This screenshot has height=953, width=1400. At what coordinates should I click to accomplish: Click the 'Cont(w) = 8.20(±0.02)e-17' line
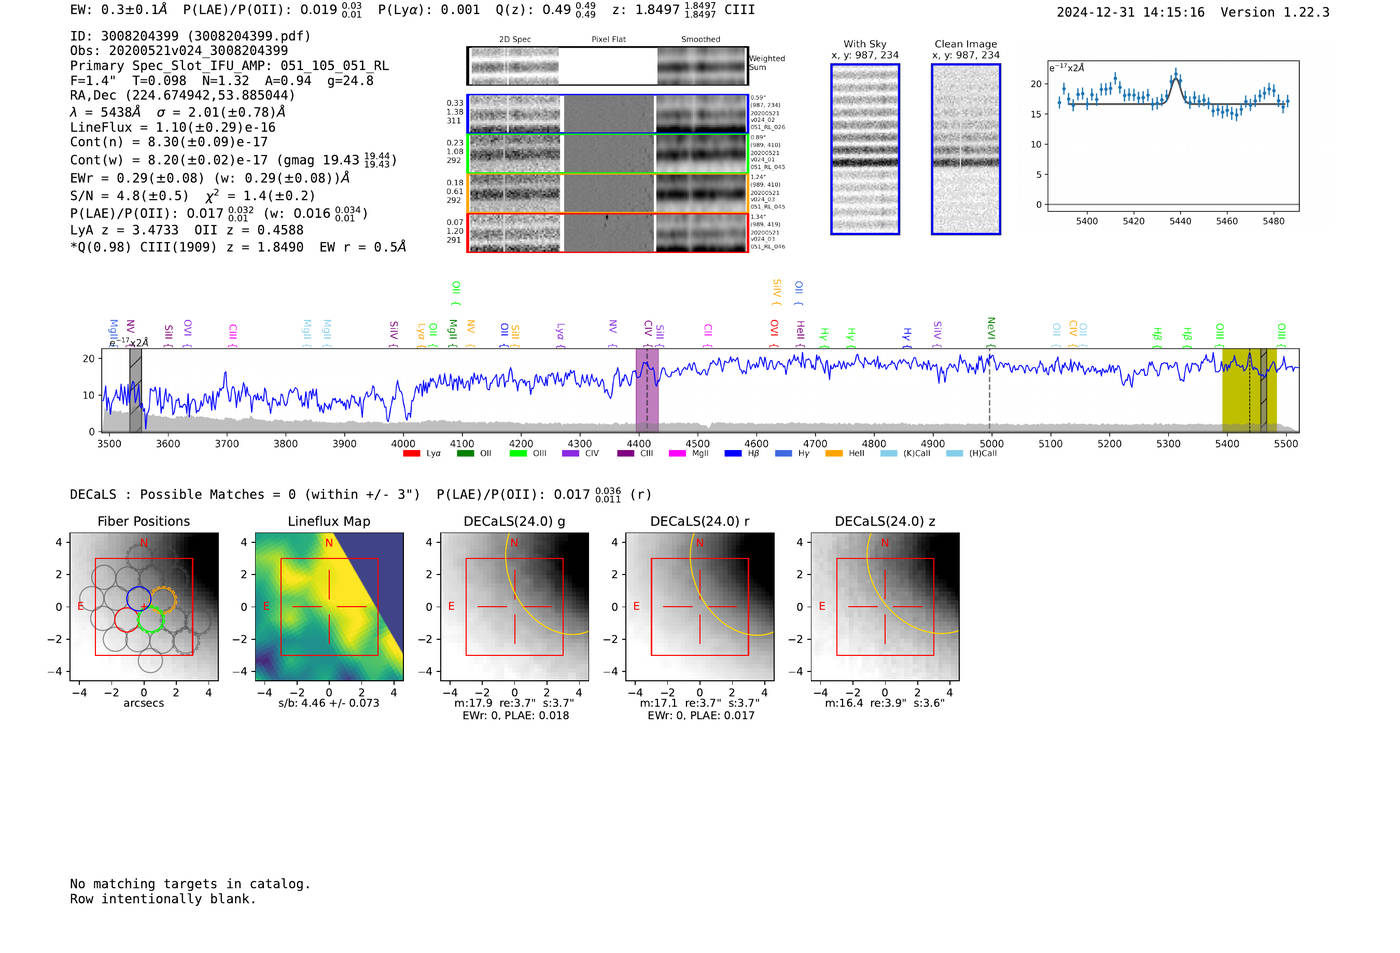pyautogui.click(x=169, y=160)
